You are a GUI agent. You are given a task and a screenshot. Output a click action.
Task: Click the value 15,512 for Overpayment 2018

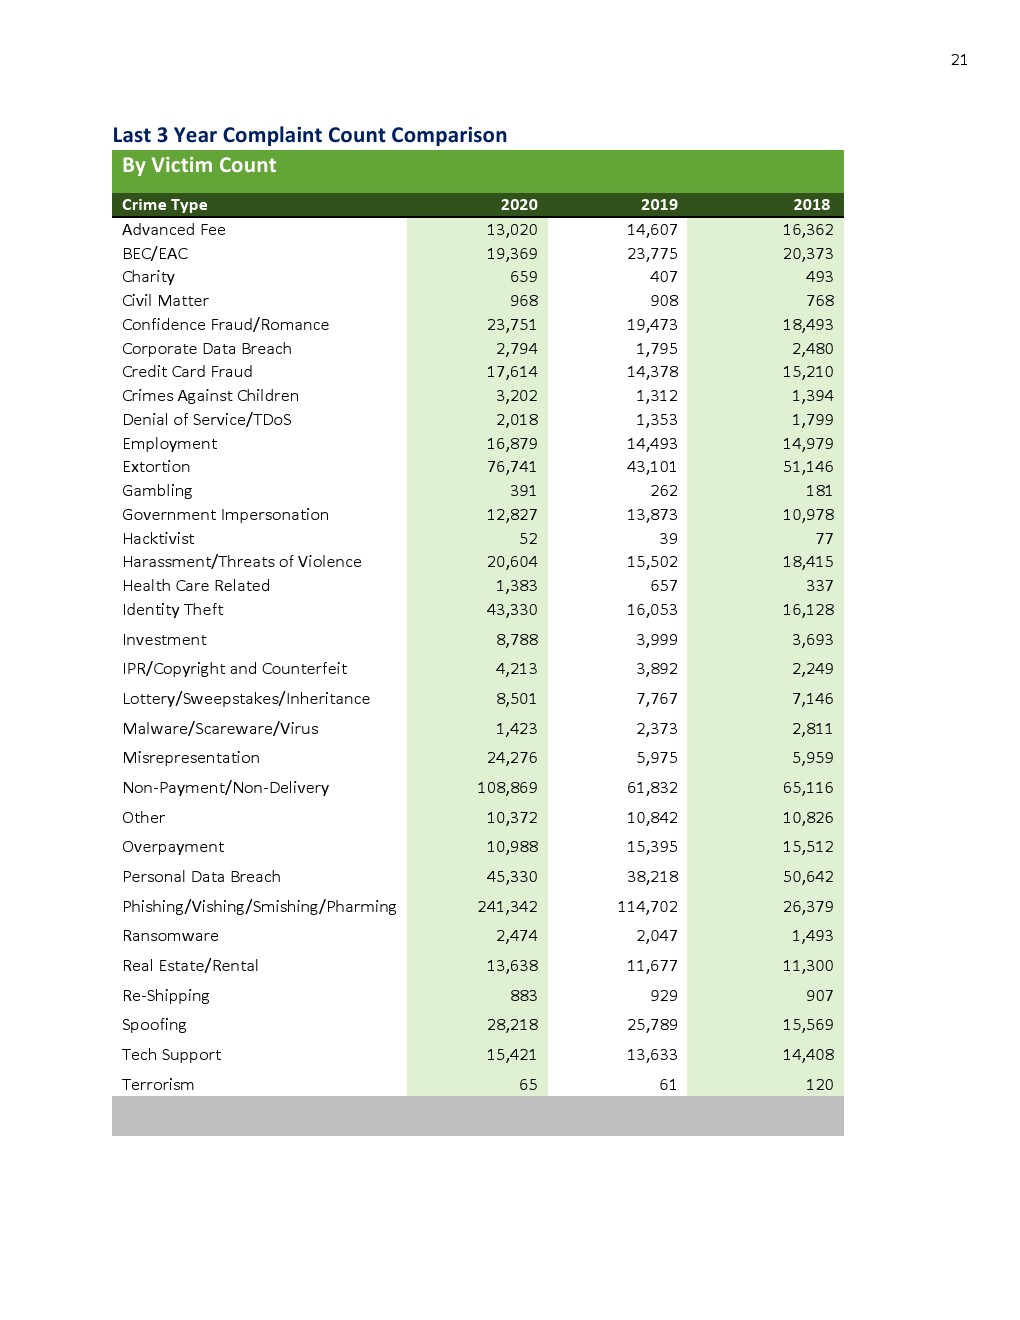pos(808,847)
